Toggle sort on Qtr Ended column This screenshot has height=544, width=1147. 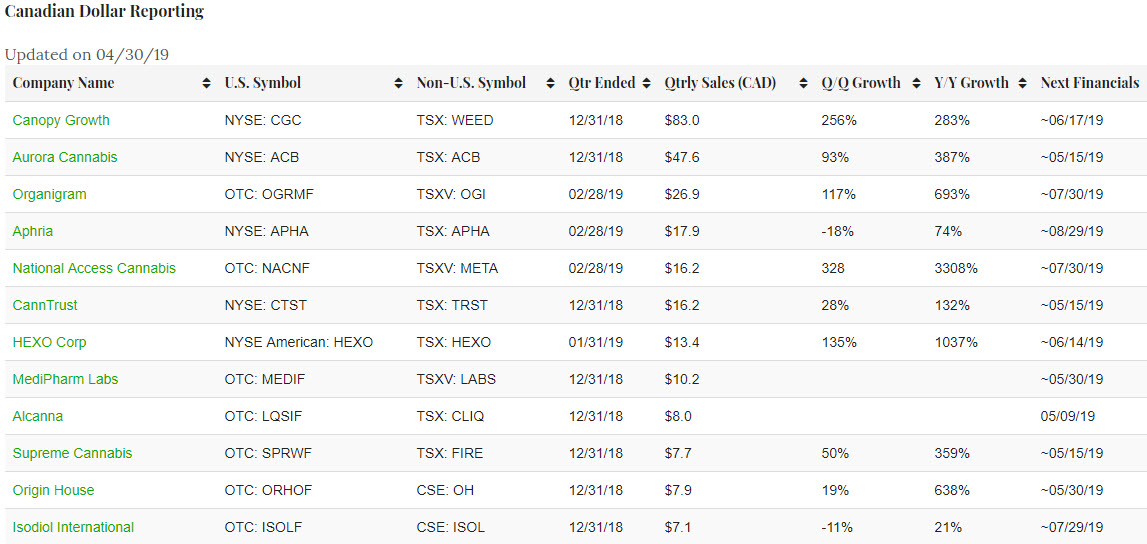[x=646, y=84]
